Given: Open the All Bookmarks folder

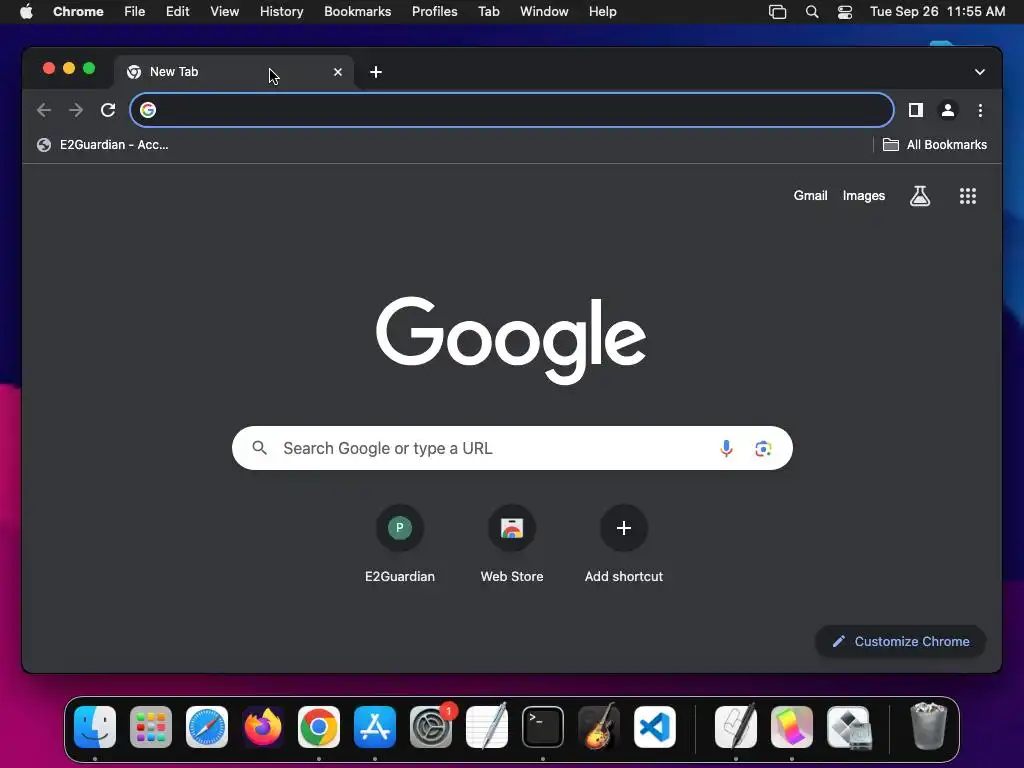Looking at the screenshot, I should pos(935,145).
